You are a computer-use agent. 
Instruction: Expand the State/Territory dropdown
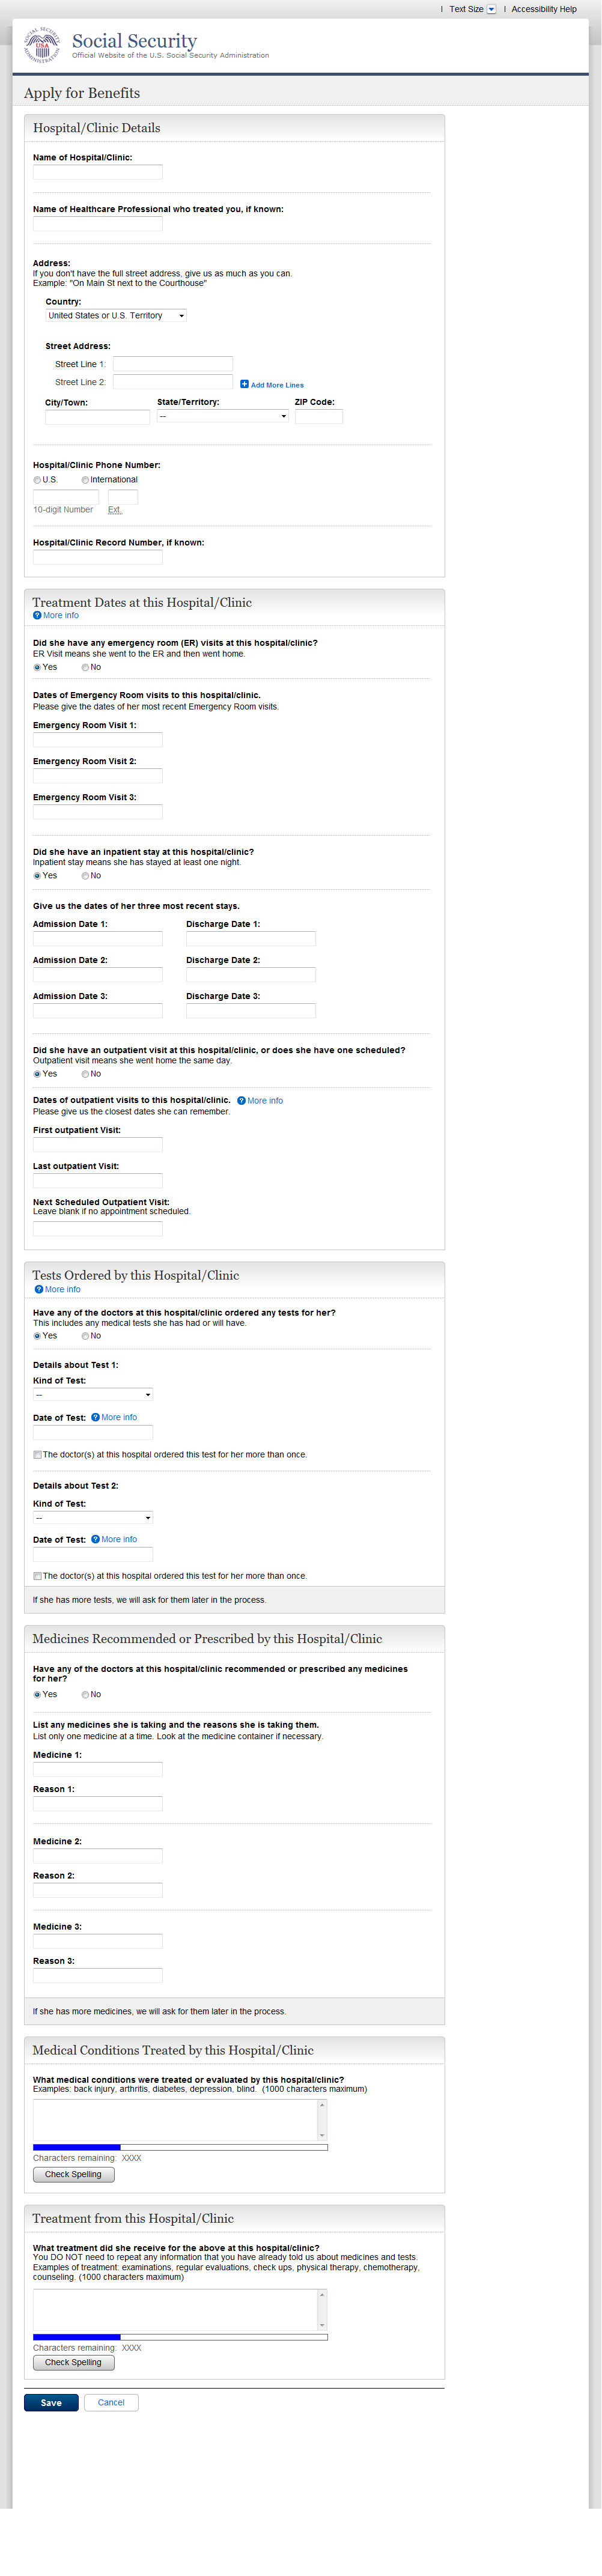222,416
